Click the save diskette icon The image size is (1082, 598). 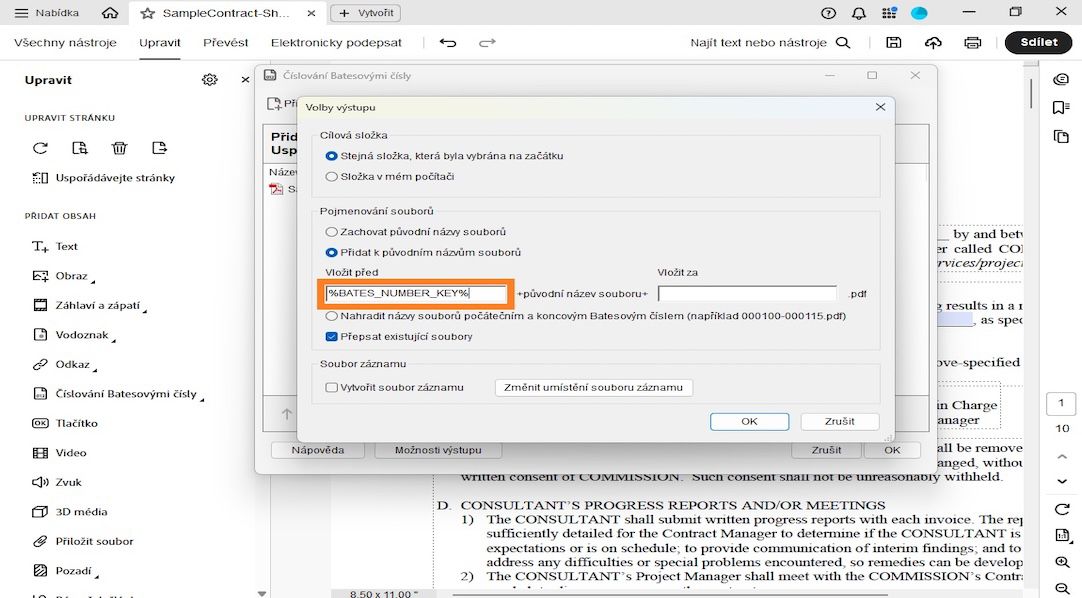[x=894, y=43]
